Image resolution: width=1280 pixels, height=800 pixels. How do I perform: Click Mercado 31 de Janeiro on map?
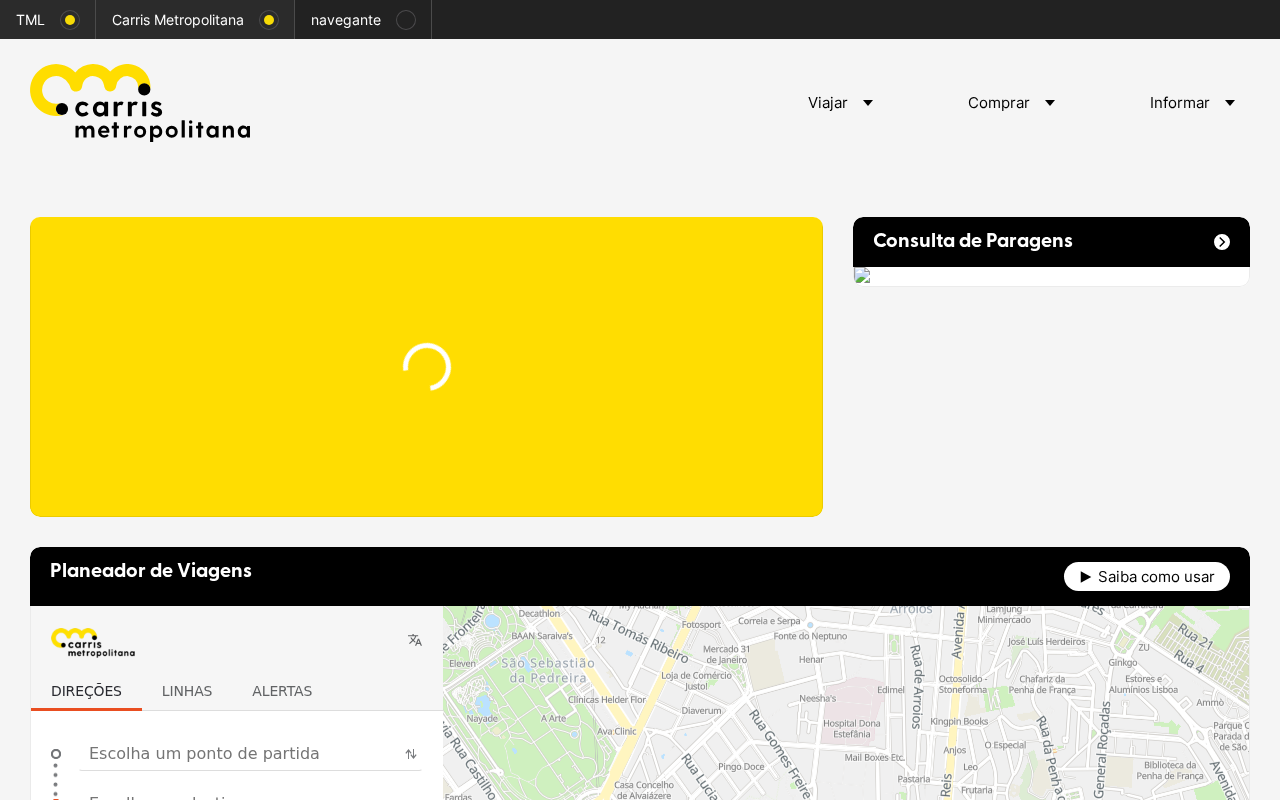coord(726,654)
